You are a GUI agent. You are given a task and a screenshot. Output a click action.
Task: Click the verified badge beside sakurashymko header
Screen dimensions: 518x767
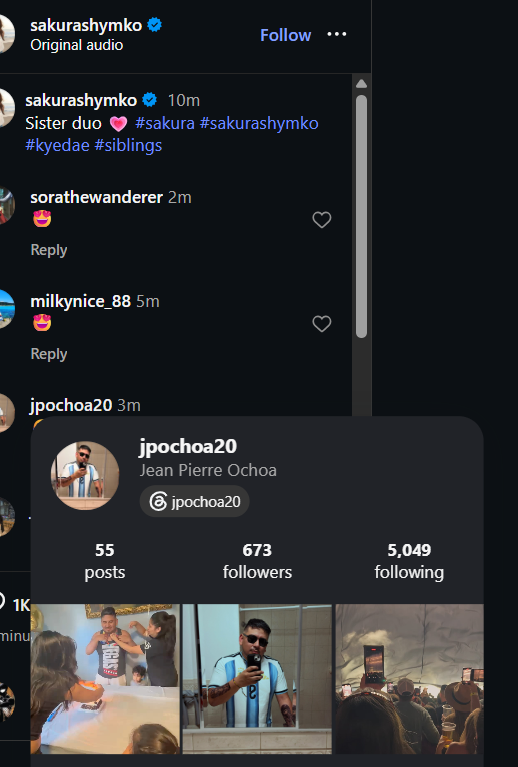coord(155,24)
